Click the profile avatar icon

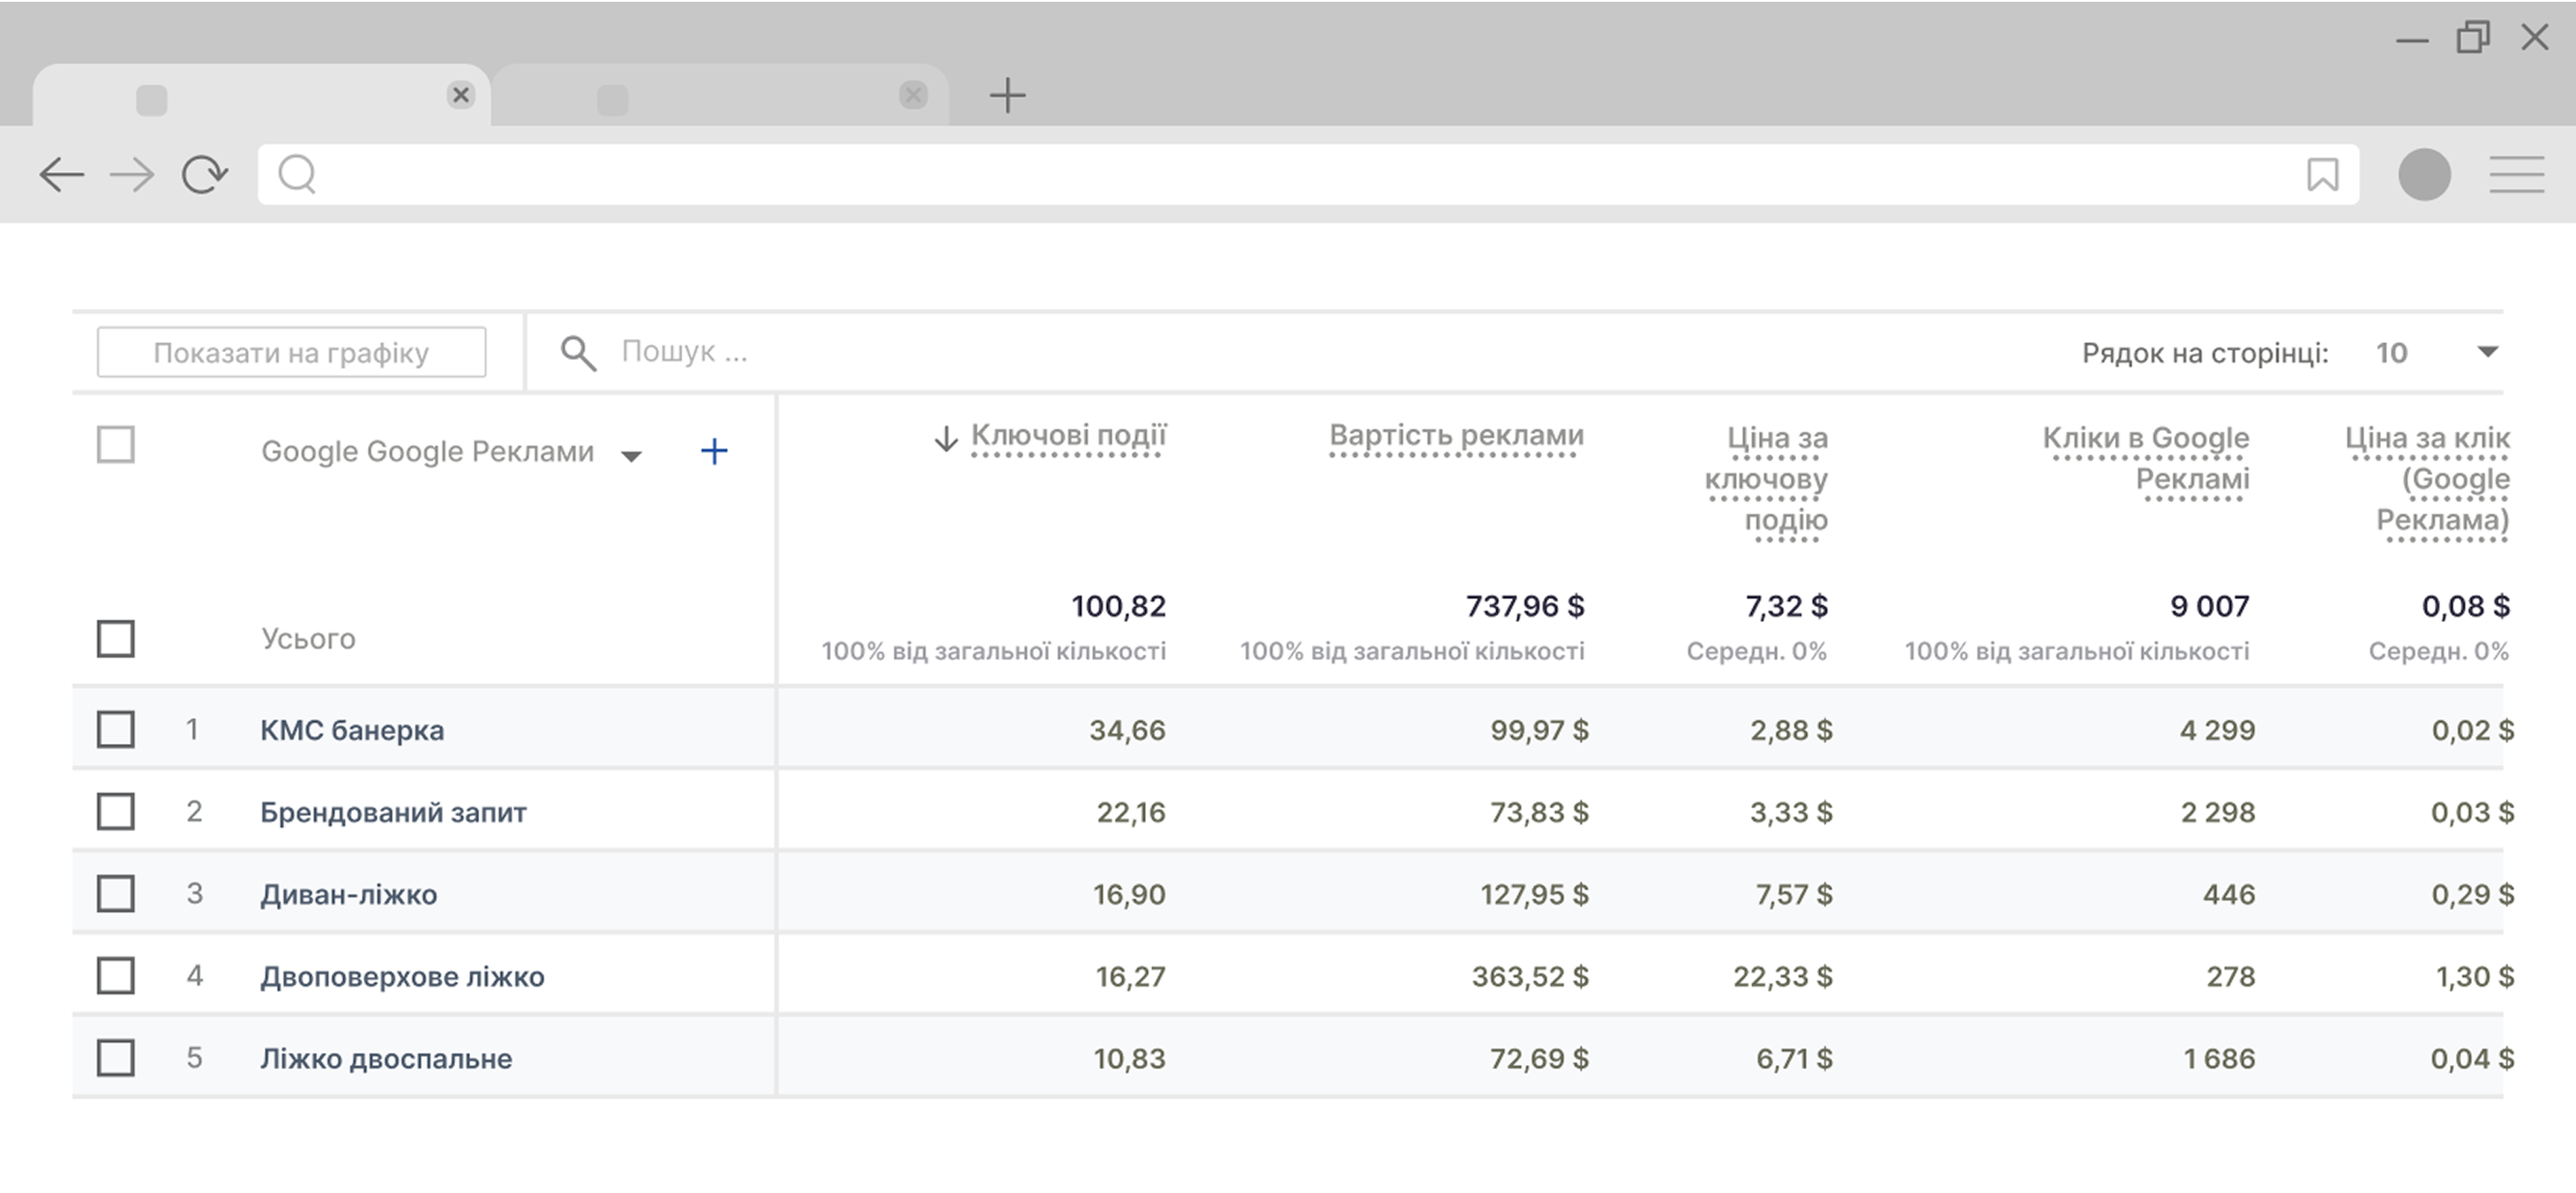pos(2424,175)
